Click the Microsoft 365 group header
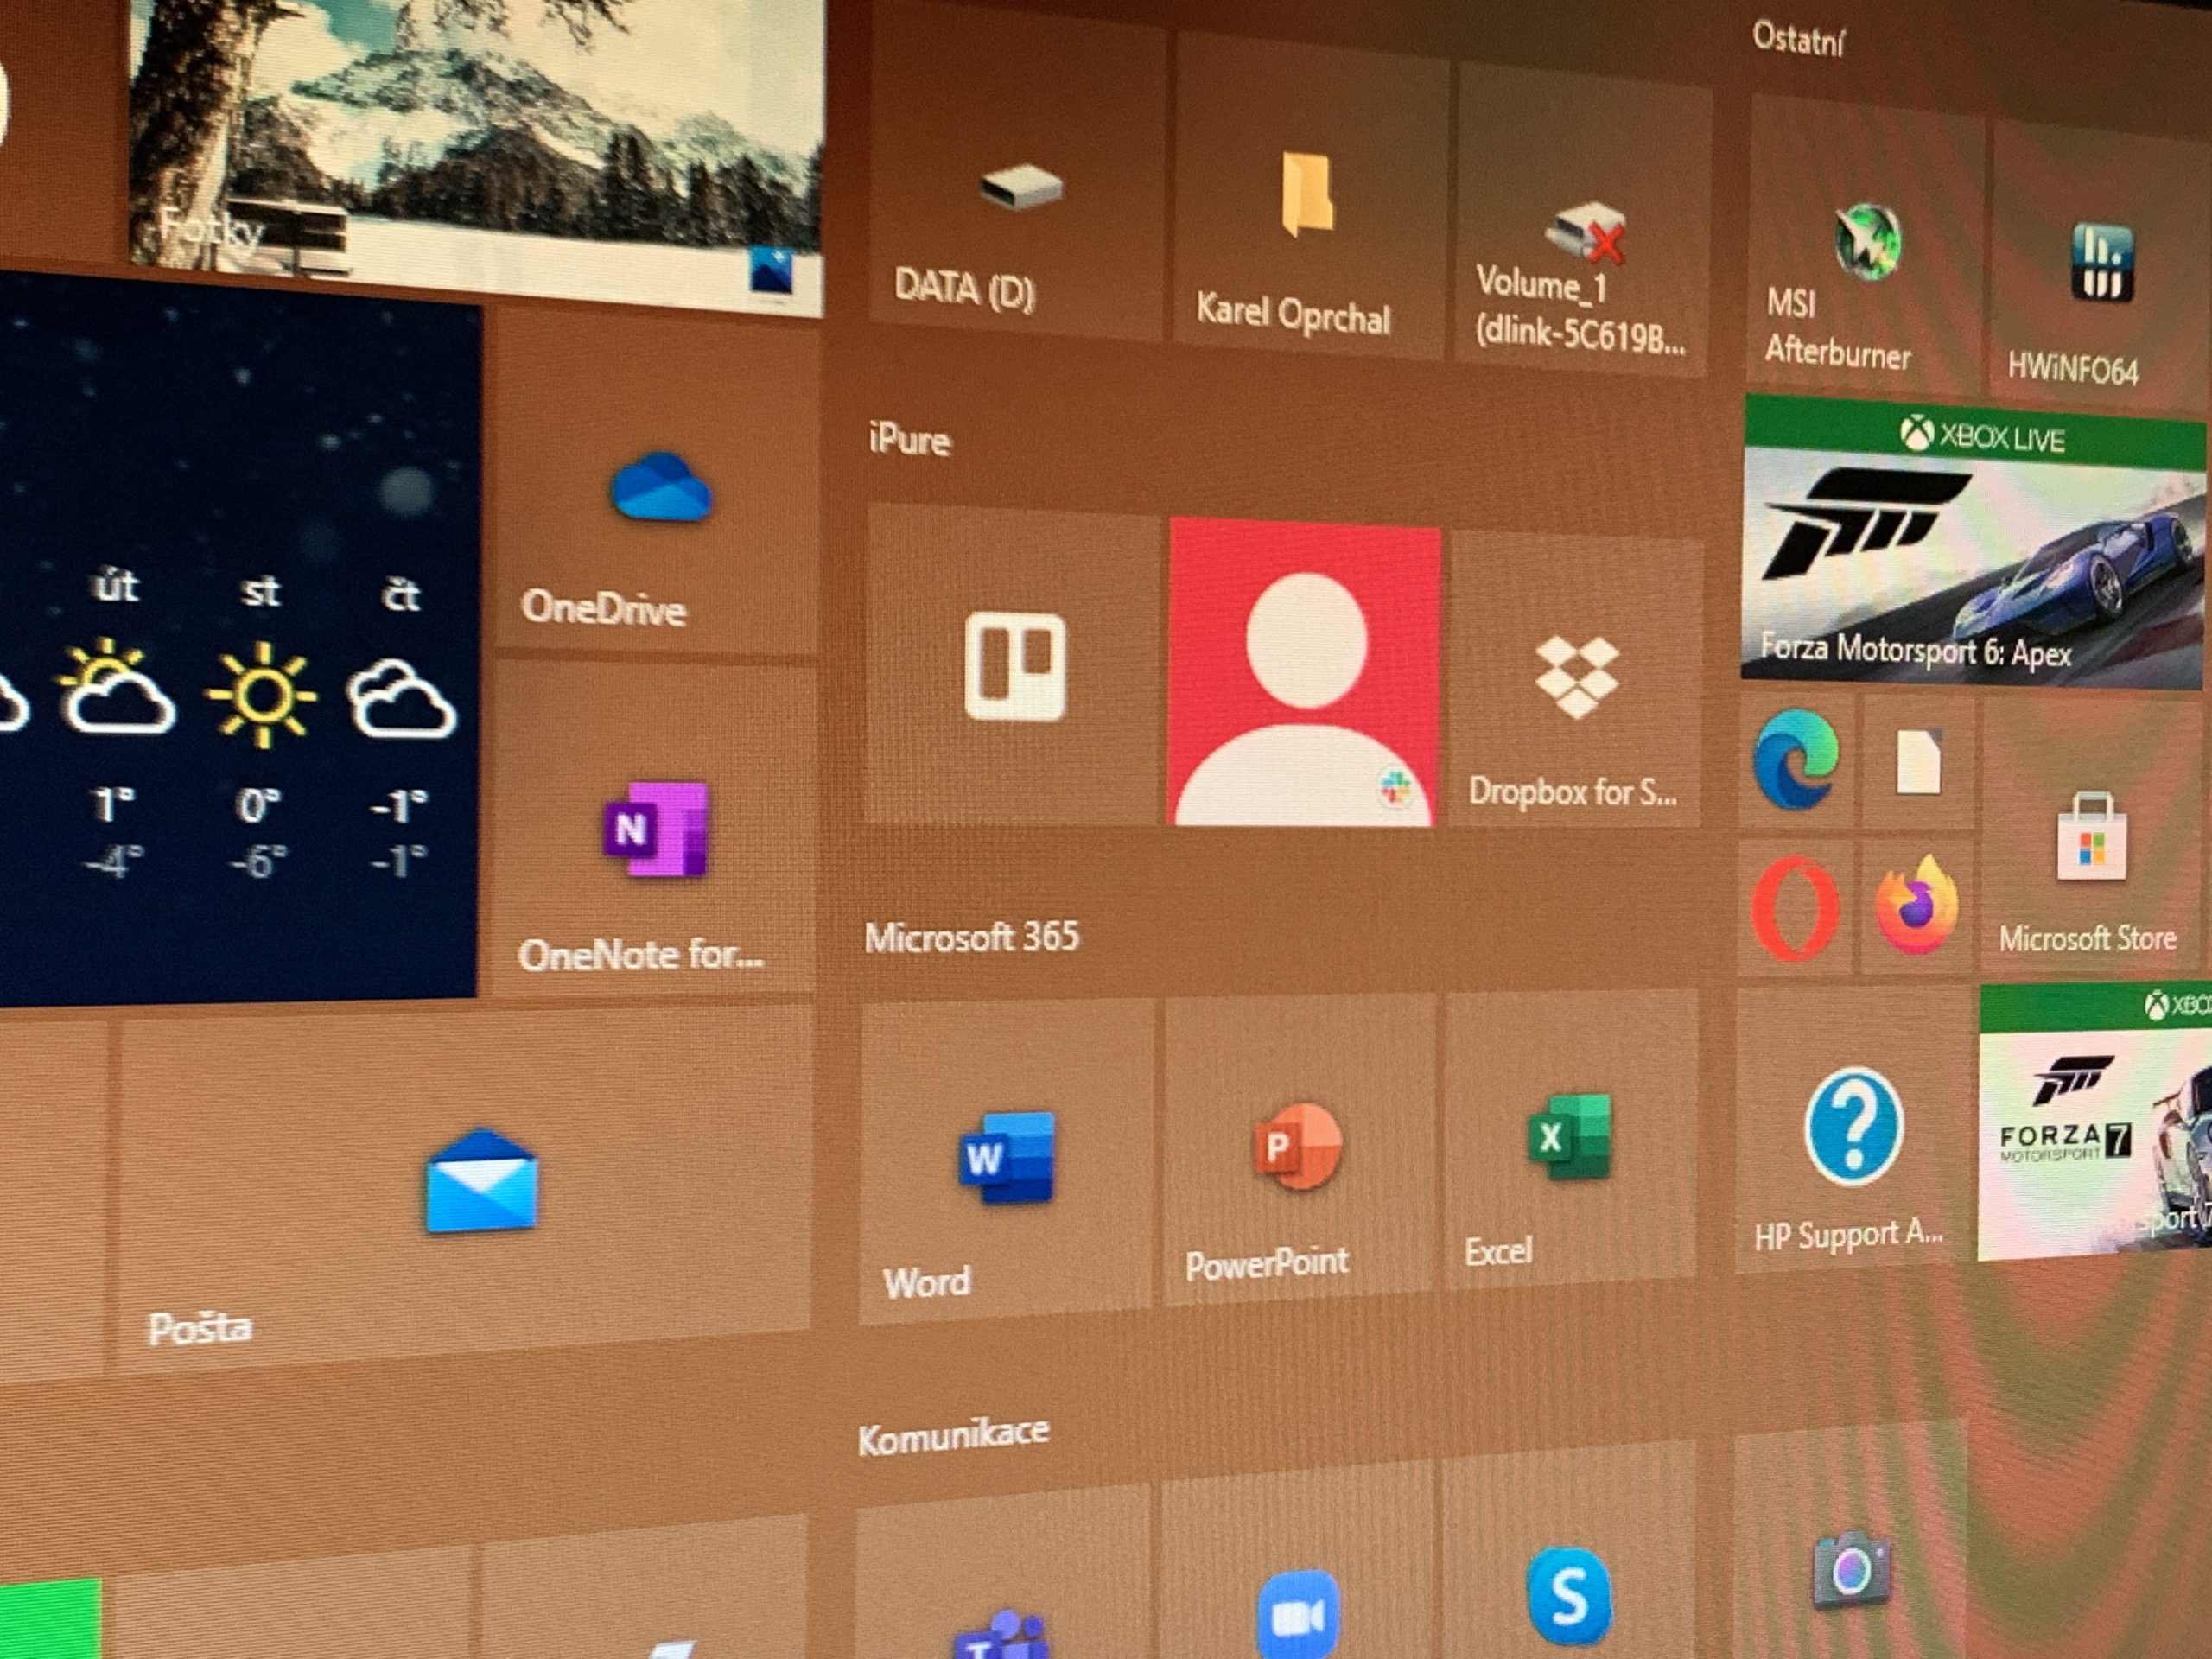 click(x=972, y=937)
